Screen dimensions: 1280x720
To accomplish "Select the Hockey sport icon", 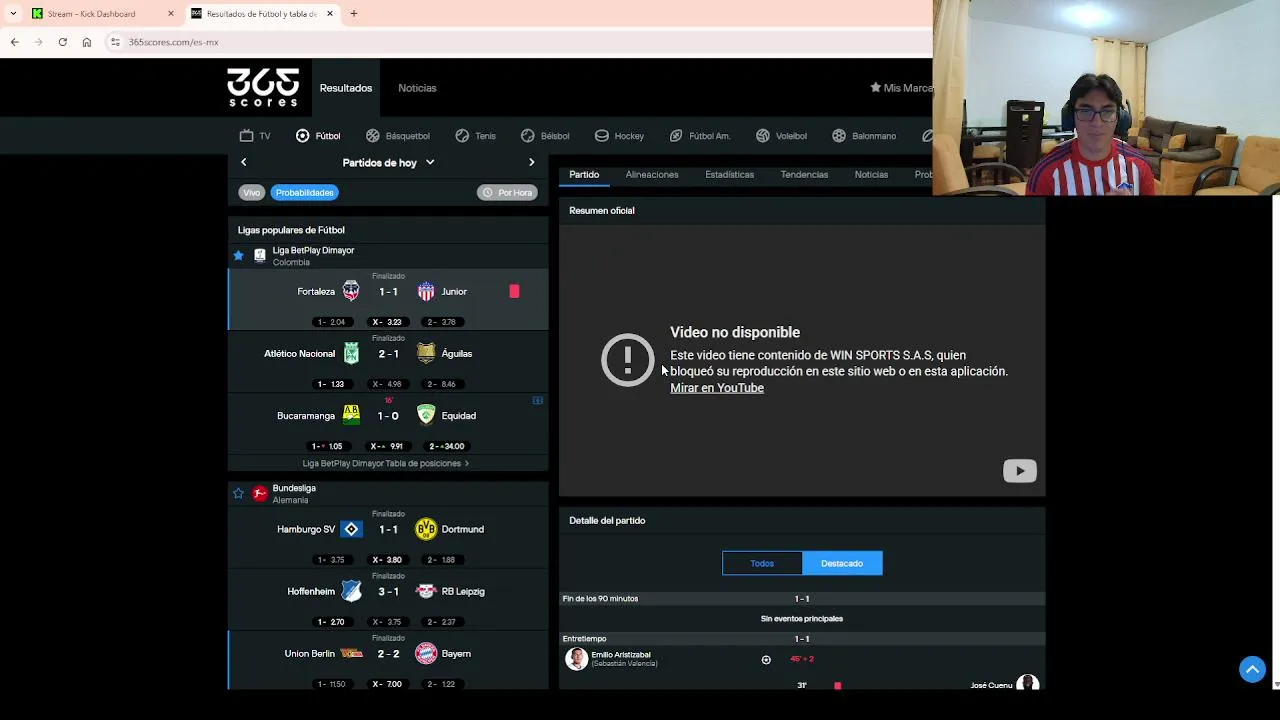I will 601,135.
